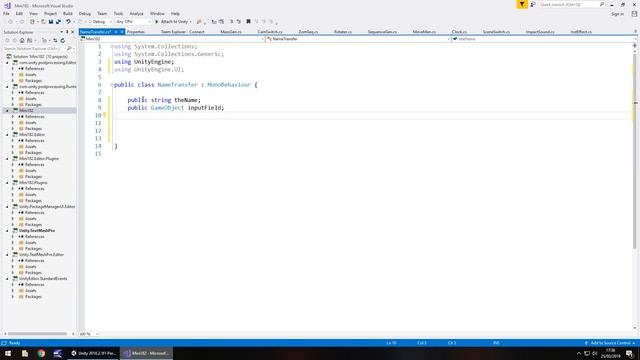
Task: Select the Mini102.Plugins project
Action: click(x=33, y=183)
